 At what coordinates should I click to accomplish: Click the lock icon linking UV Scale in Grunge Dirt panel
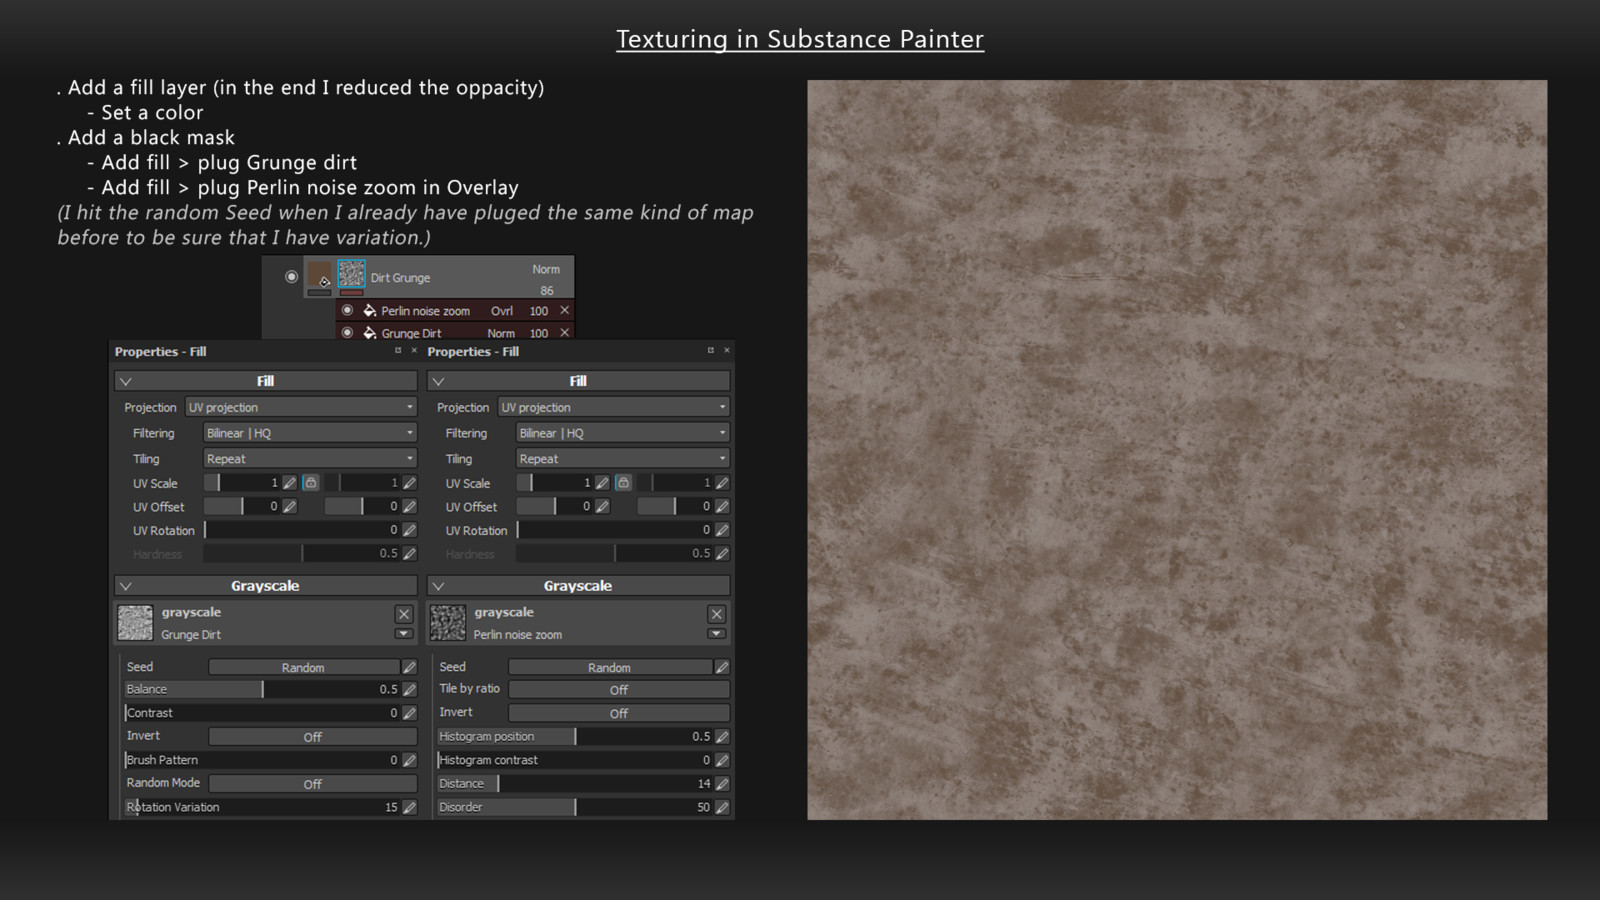click(x=311, y=483)
